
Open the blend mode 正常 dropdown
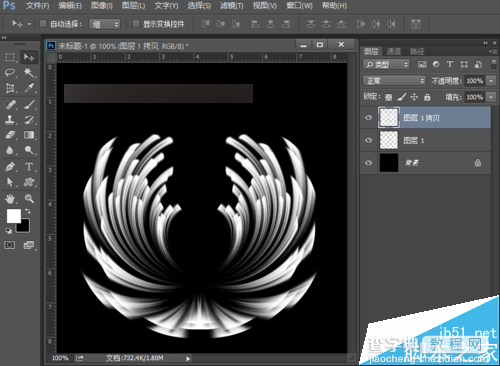point(394,81)
